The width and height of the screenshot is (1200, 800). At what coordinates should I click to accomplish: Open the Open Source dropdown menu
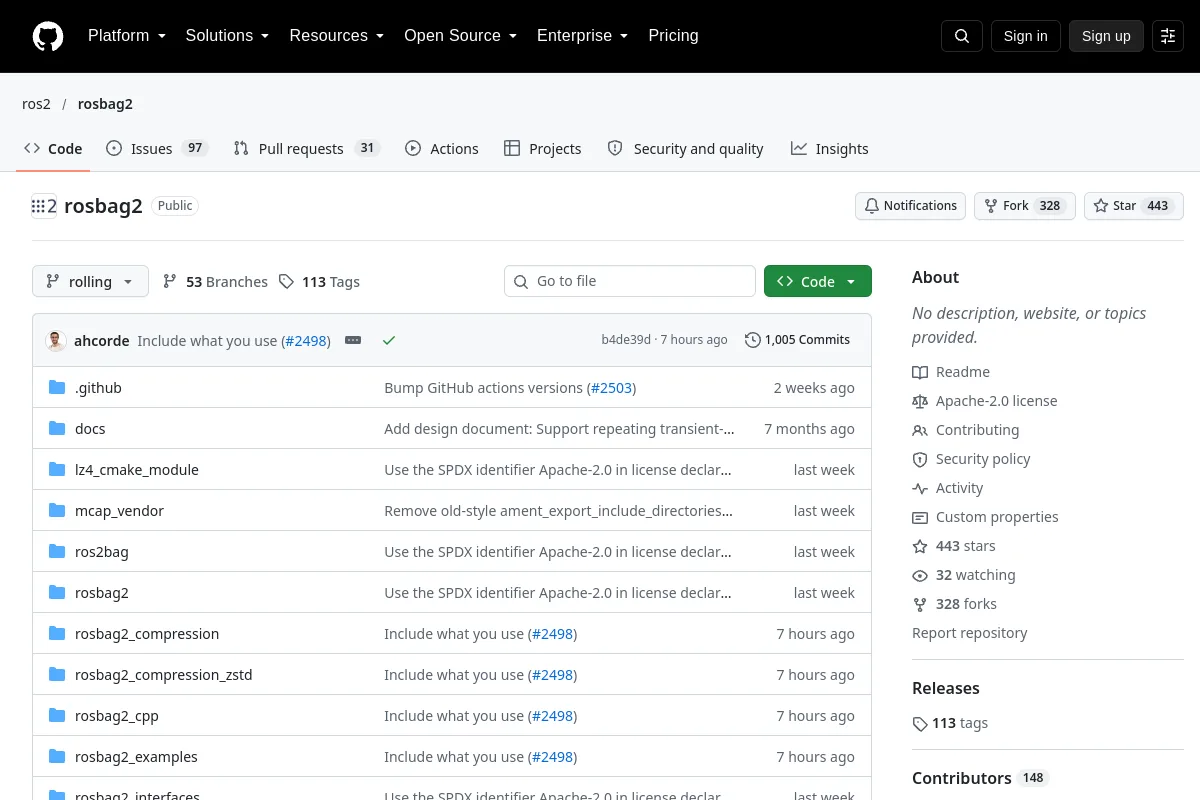(460, 36)
